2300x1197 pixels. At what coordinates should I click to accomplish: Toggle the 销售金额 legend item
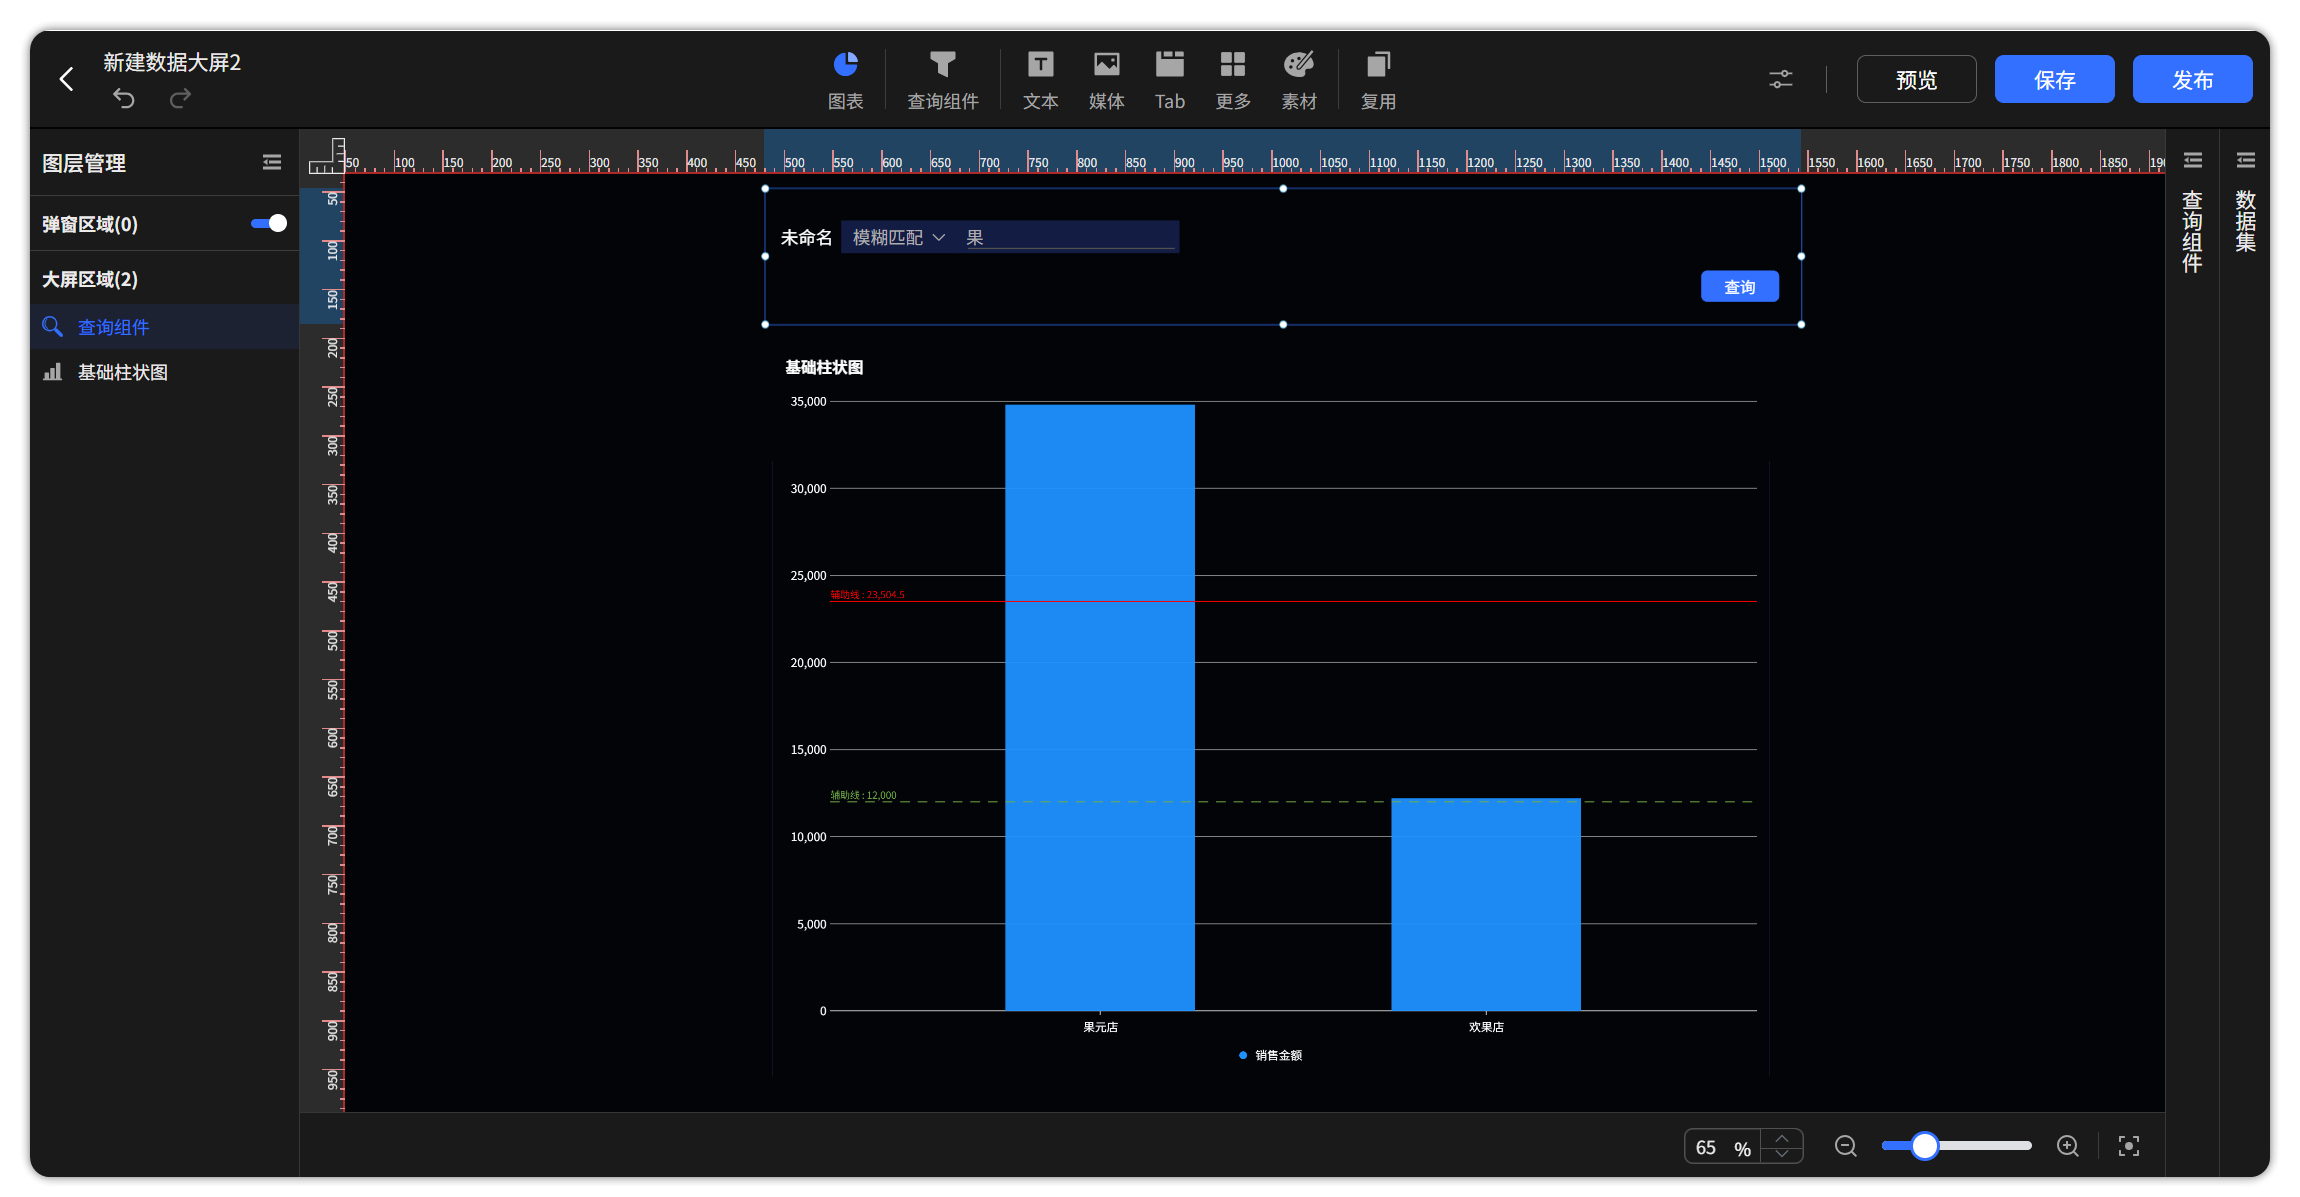(1270, 1055)
